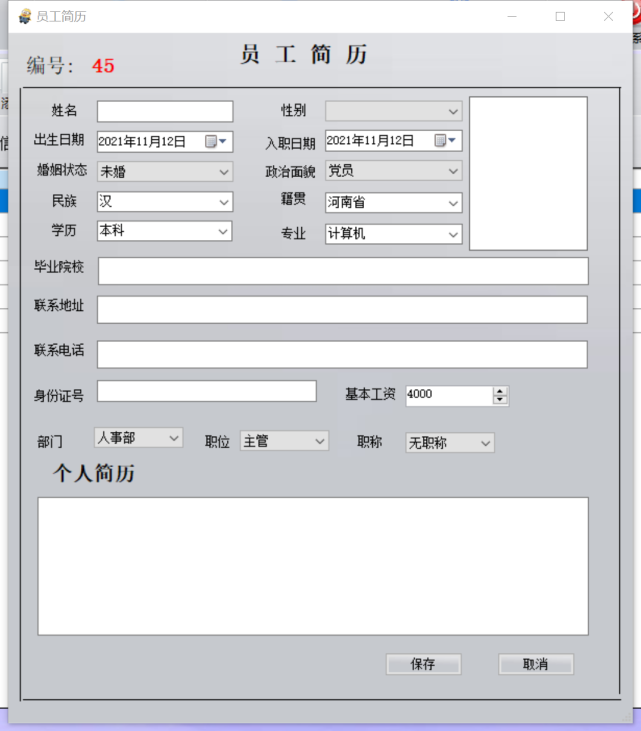Viewport: 641px width, 731px height.
Task: Minimize the 员工简历 window
Action: coord(512,16)
